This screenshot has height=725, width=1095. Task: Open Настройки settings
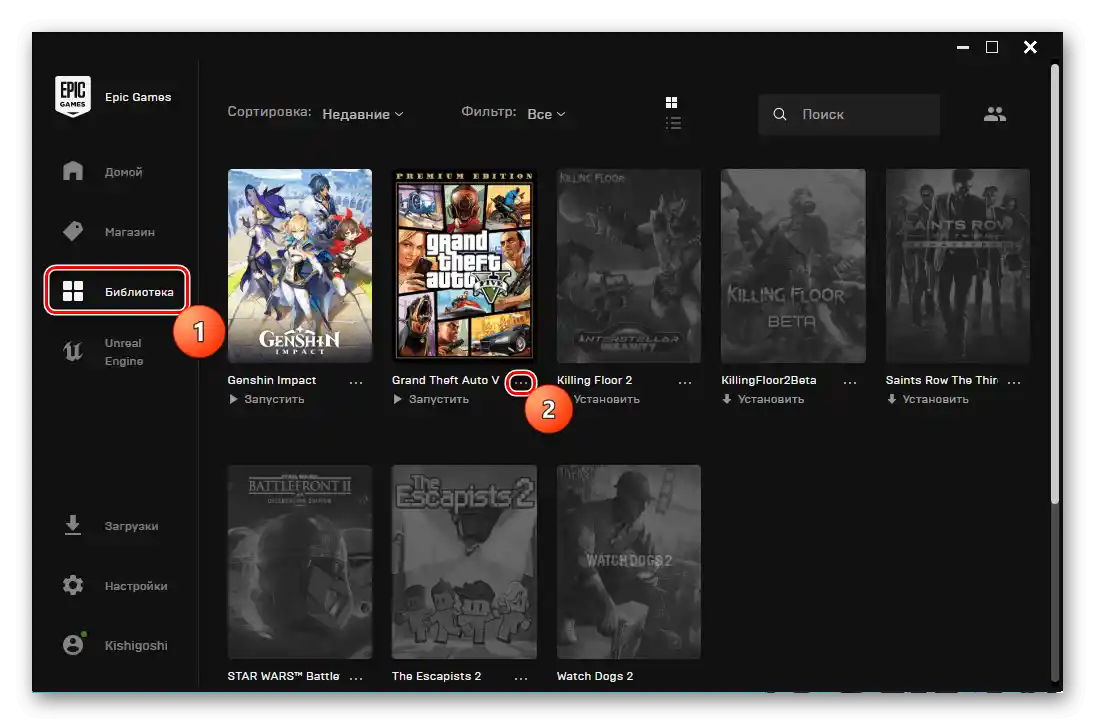[x=115, y=585]
